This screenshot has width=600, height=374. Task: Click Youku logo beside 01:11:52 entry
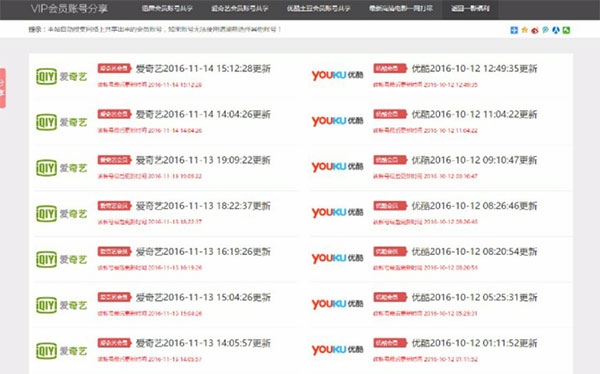coord(338,350)
